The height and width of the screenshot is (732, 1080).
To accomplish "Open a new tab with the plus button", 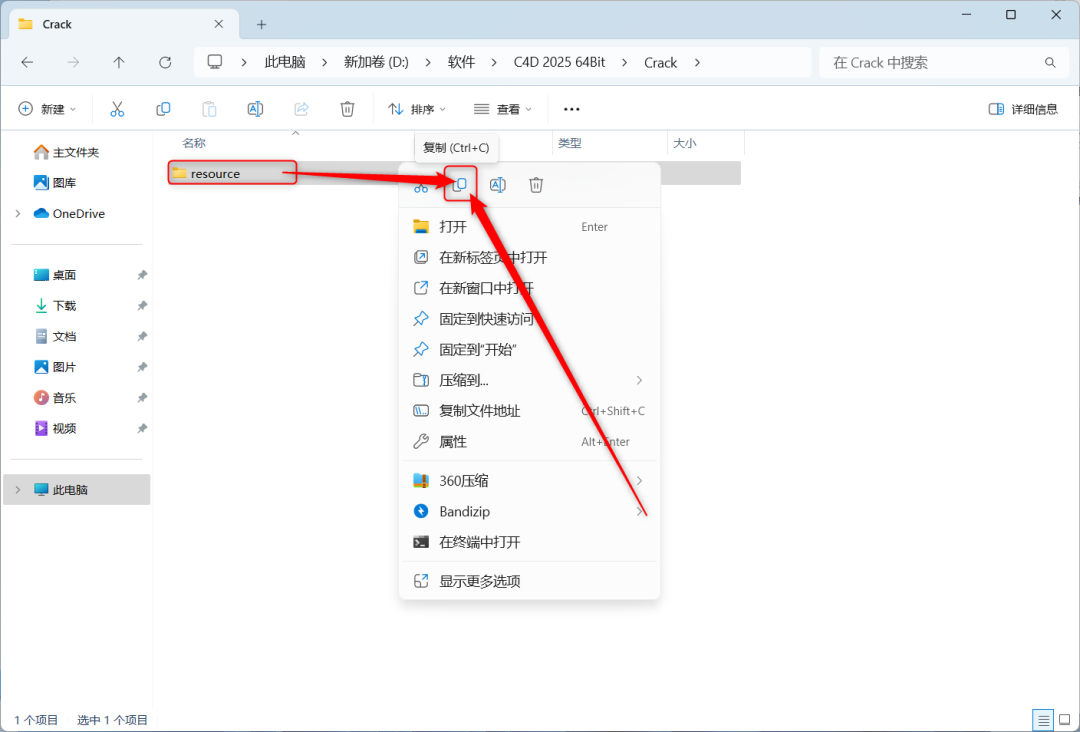I will coord(261,24).
